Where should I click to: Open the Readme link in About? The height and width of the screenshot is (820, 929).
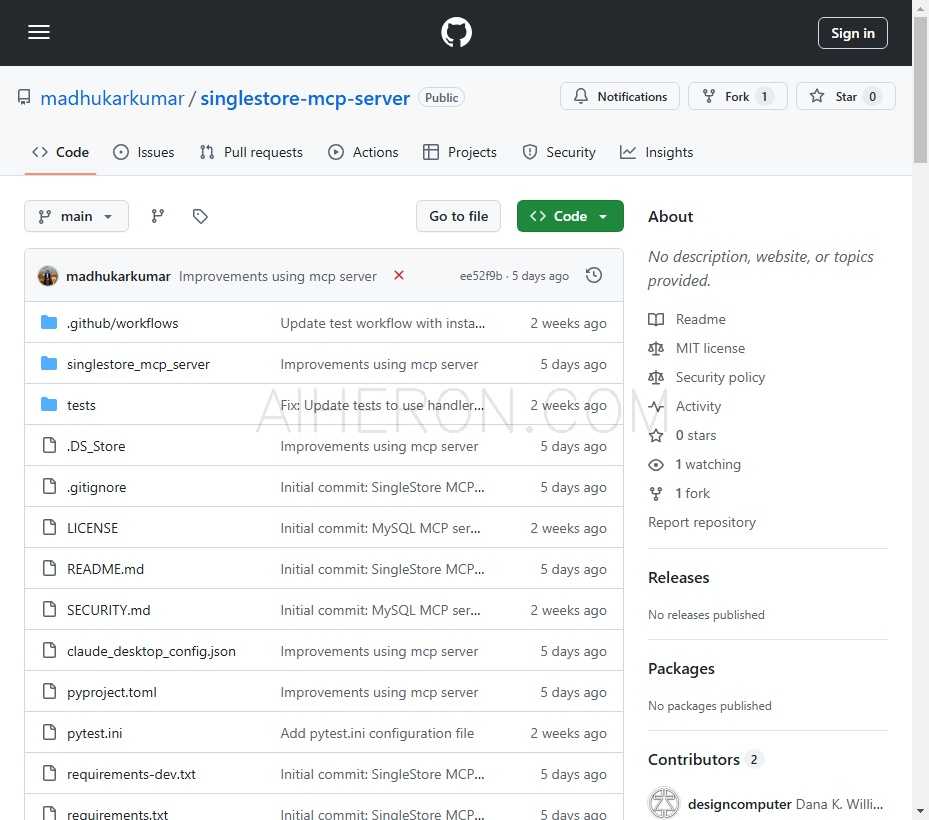coord(687,319)
